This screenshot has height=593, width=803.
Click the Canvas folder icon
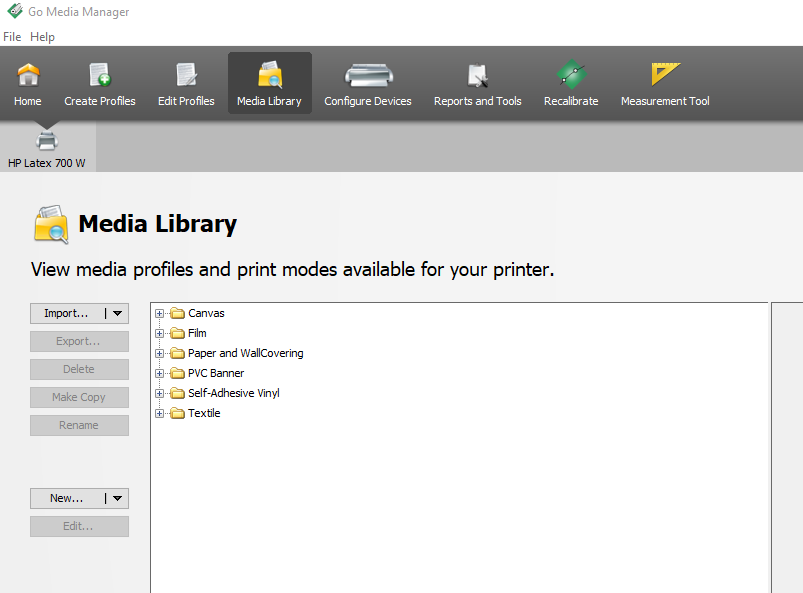177,313
